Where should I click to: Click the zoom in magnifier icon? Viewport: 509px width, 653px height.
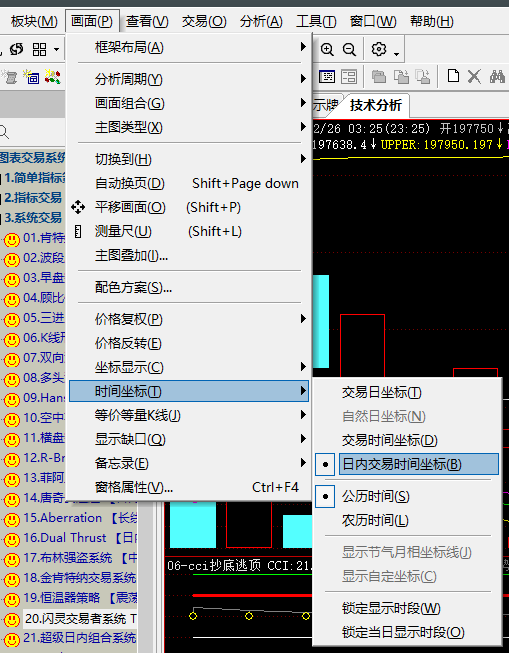(x=327, y=50)
